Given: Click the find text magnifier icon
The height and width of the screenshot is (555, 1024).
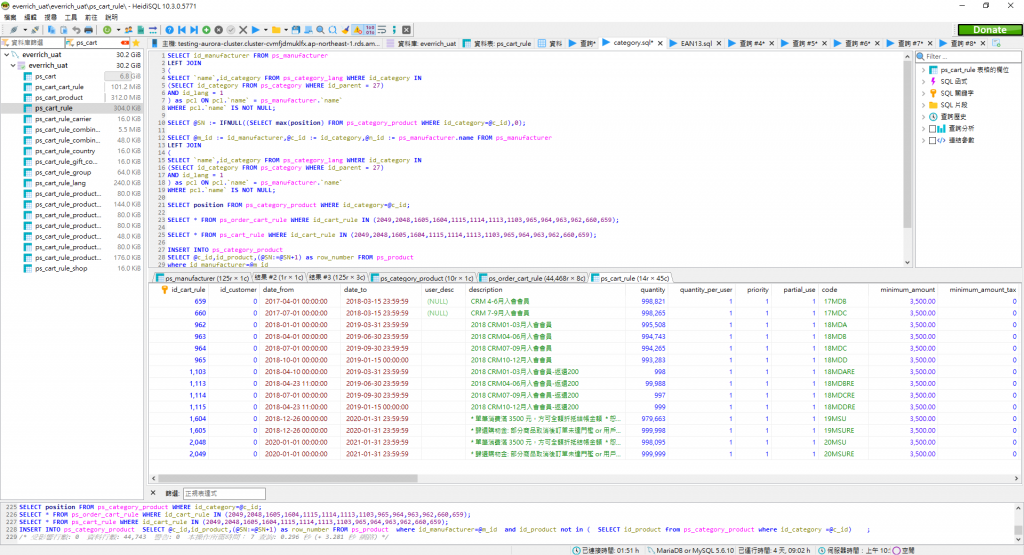Looking at the screenshot, I should (320, 30).
